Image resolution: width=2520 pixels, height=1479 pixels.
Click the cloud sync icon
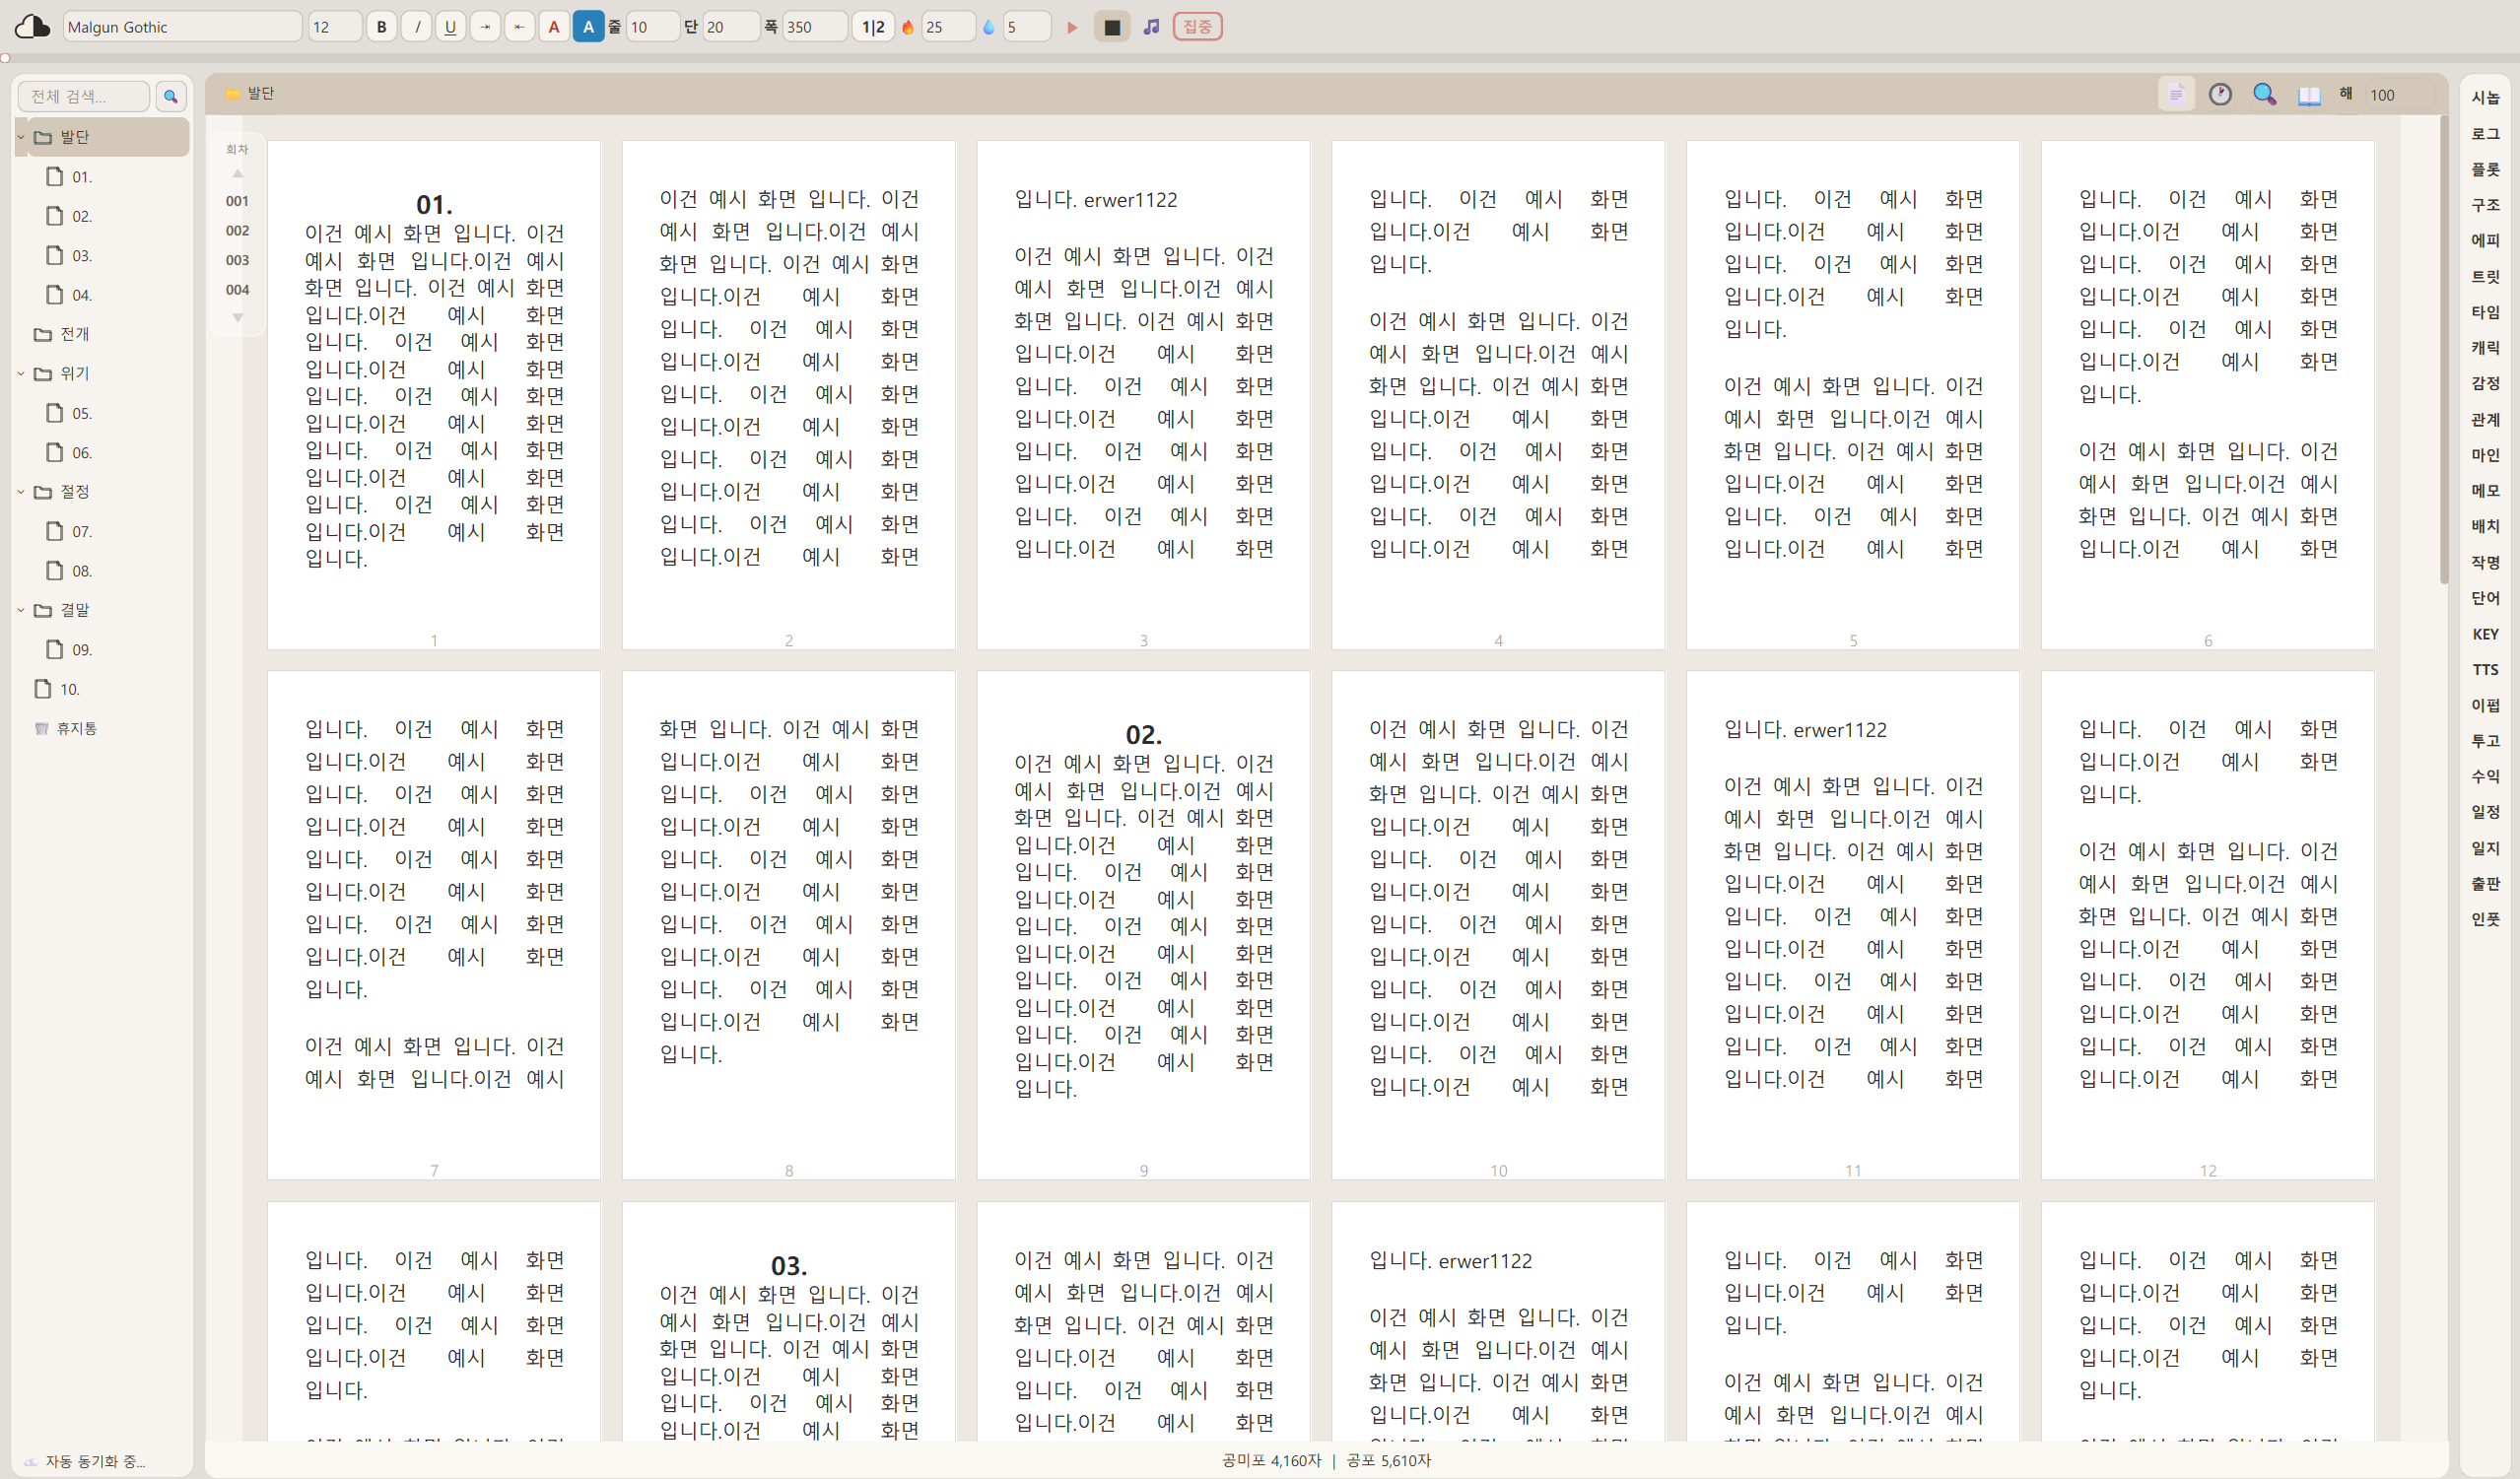tap(32, 26)
